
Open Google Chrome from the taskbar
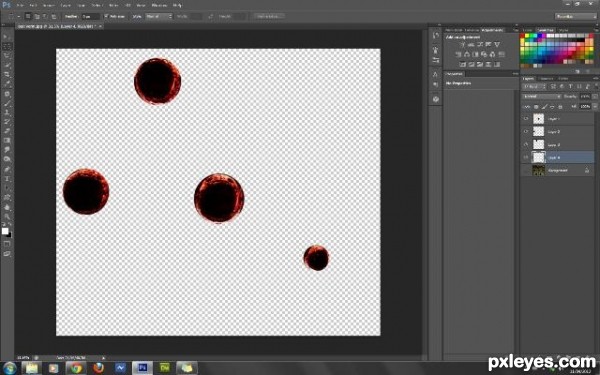pos(76,368)
